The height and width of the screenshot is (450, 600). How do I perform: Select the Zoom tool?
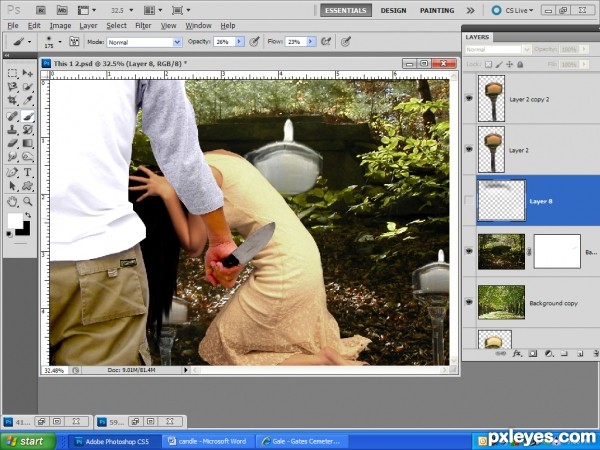pyautogui.click(x=28, y=201)
